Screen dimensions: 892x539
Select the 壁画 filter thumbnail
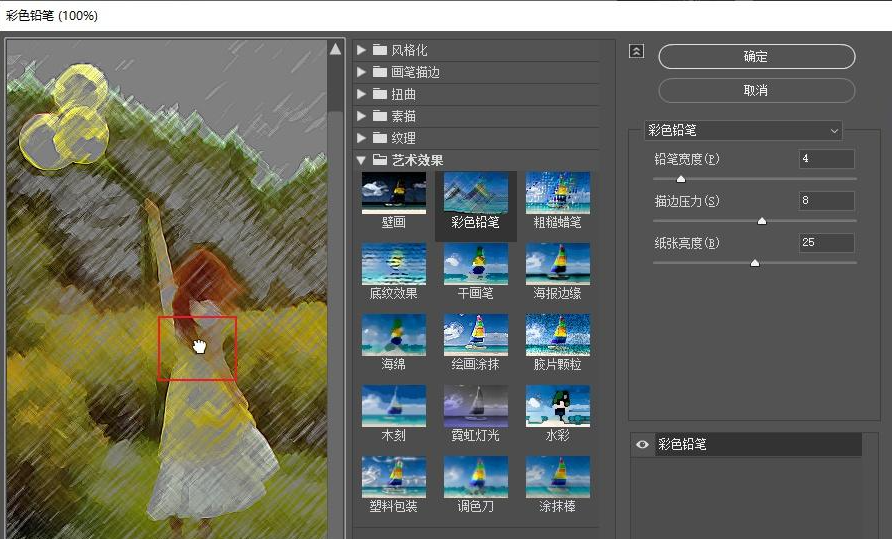(x=393, y=193)
